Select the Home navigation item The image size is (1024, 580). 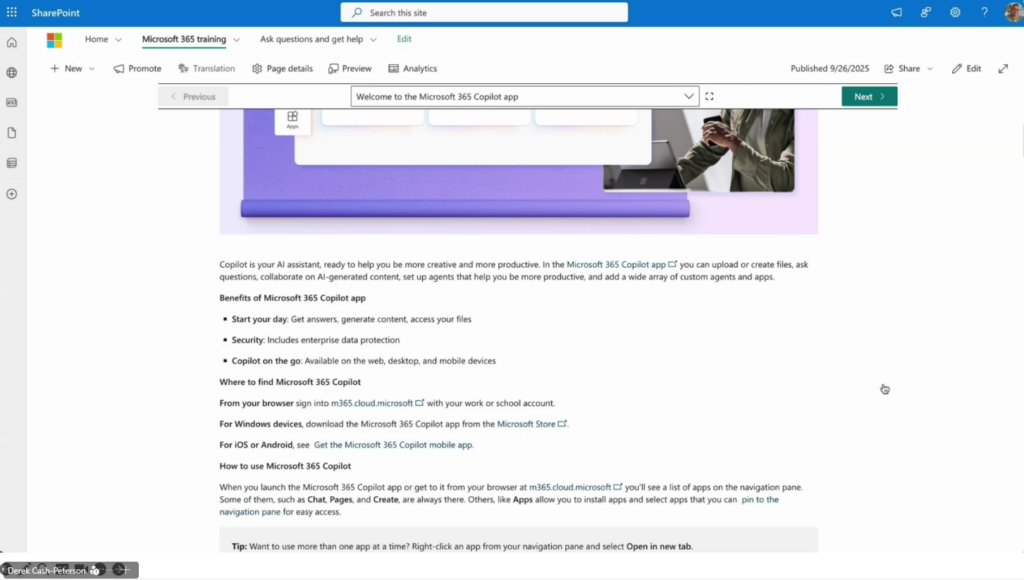pyautogui.click(x=97, y=39)
